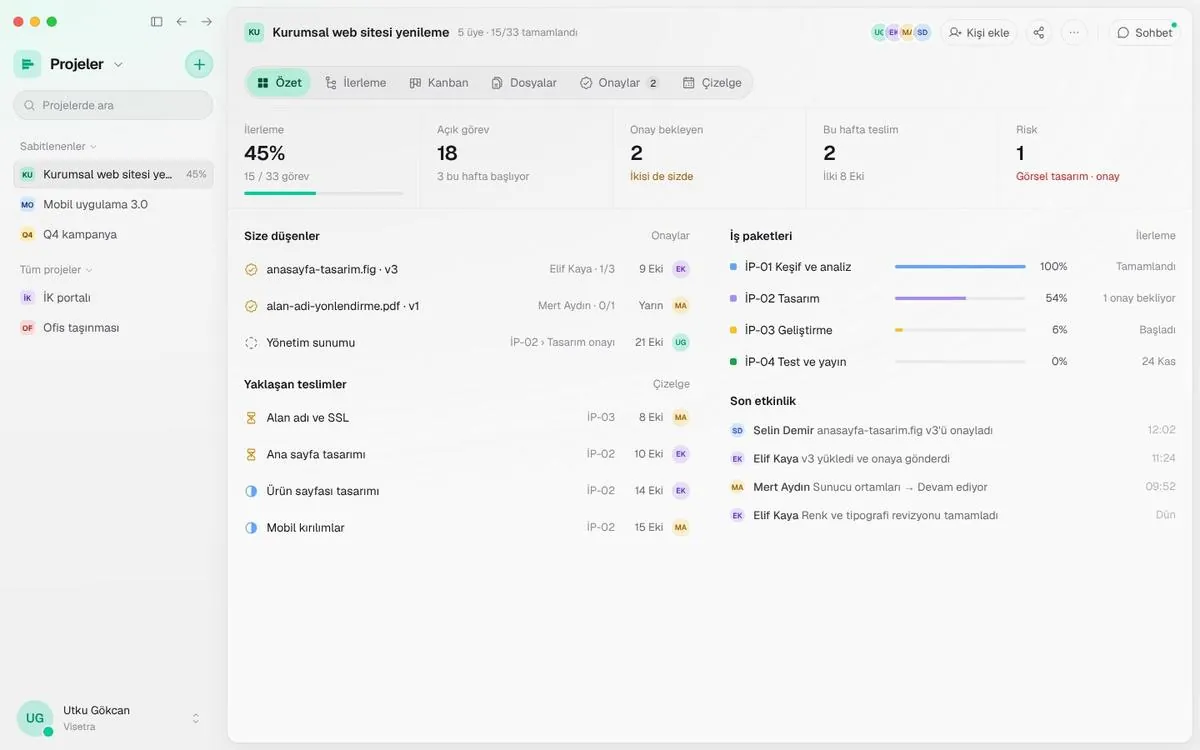Follow the İlerleme link beside İş paketleri

tap(1155, 236)
